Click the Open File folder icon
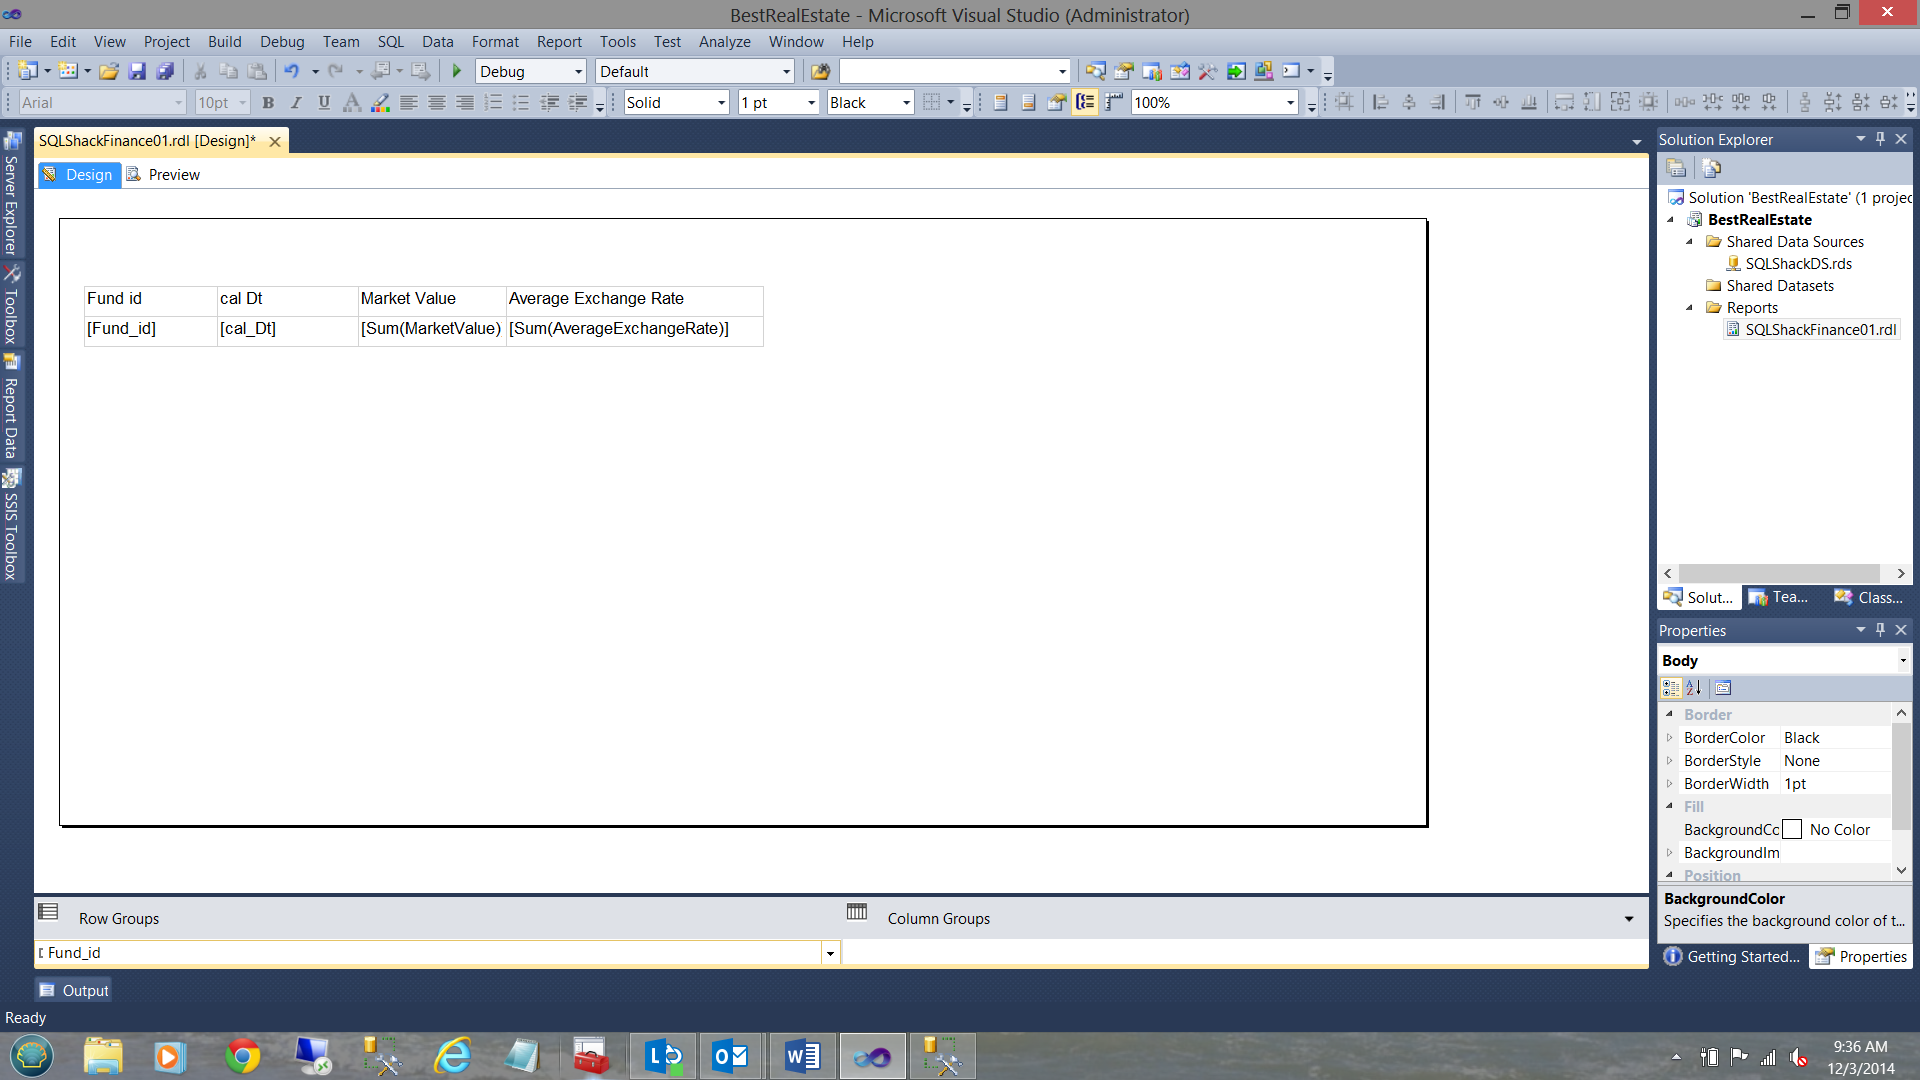The height and width of the screenshot is (1080, 1920). (x=109, y=71)
